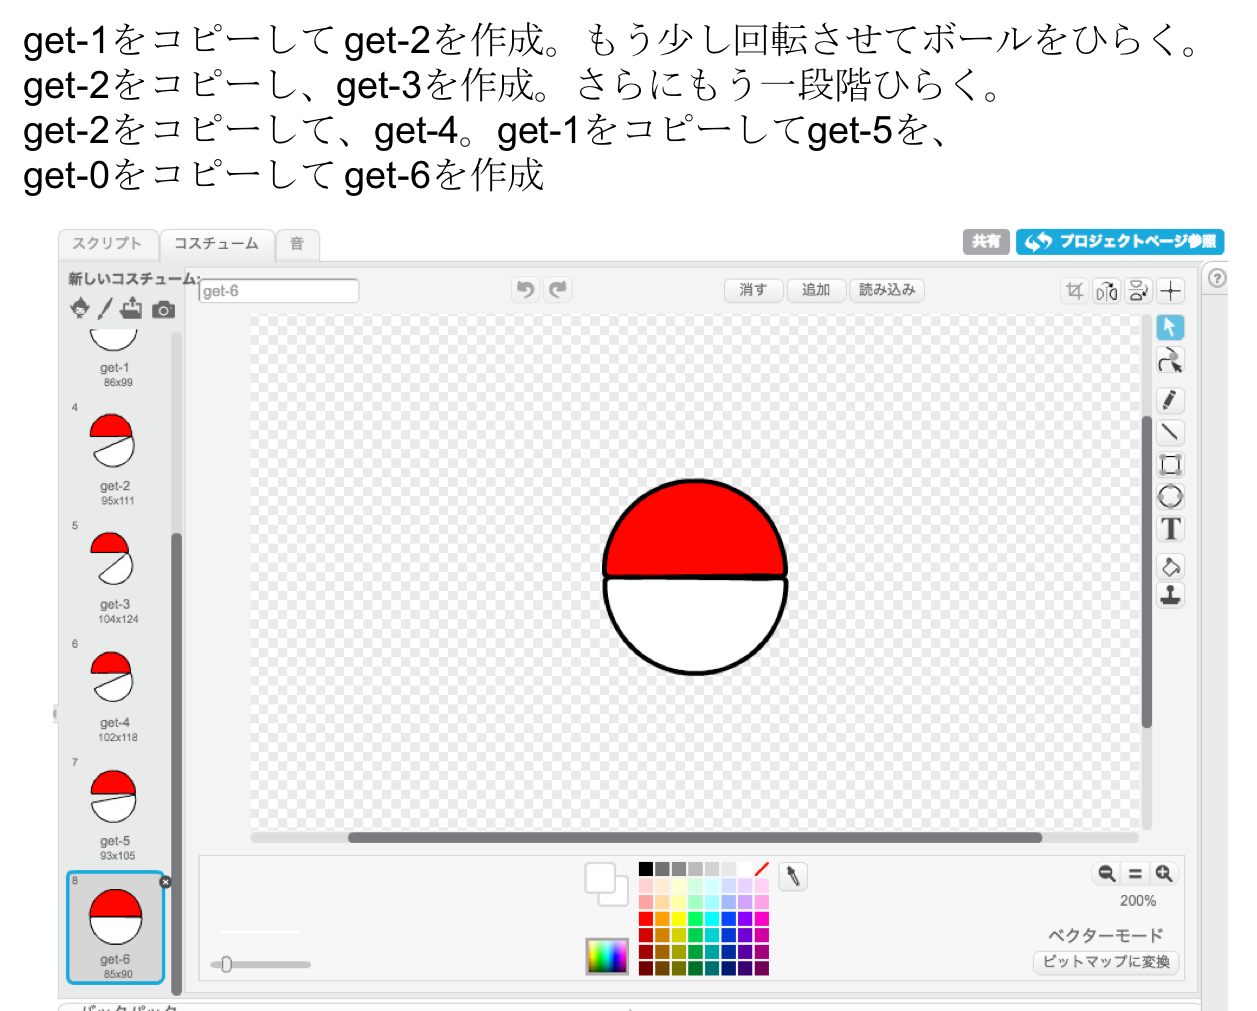Click the 新しいコスチューム label

coord(134,278)
